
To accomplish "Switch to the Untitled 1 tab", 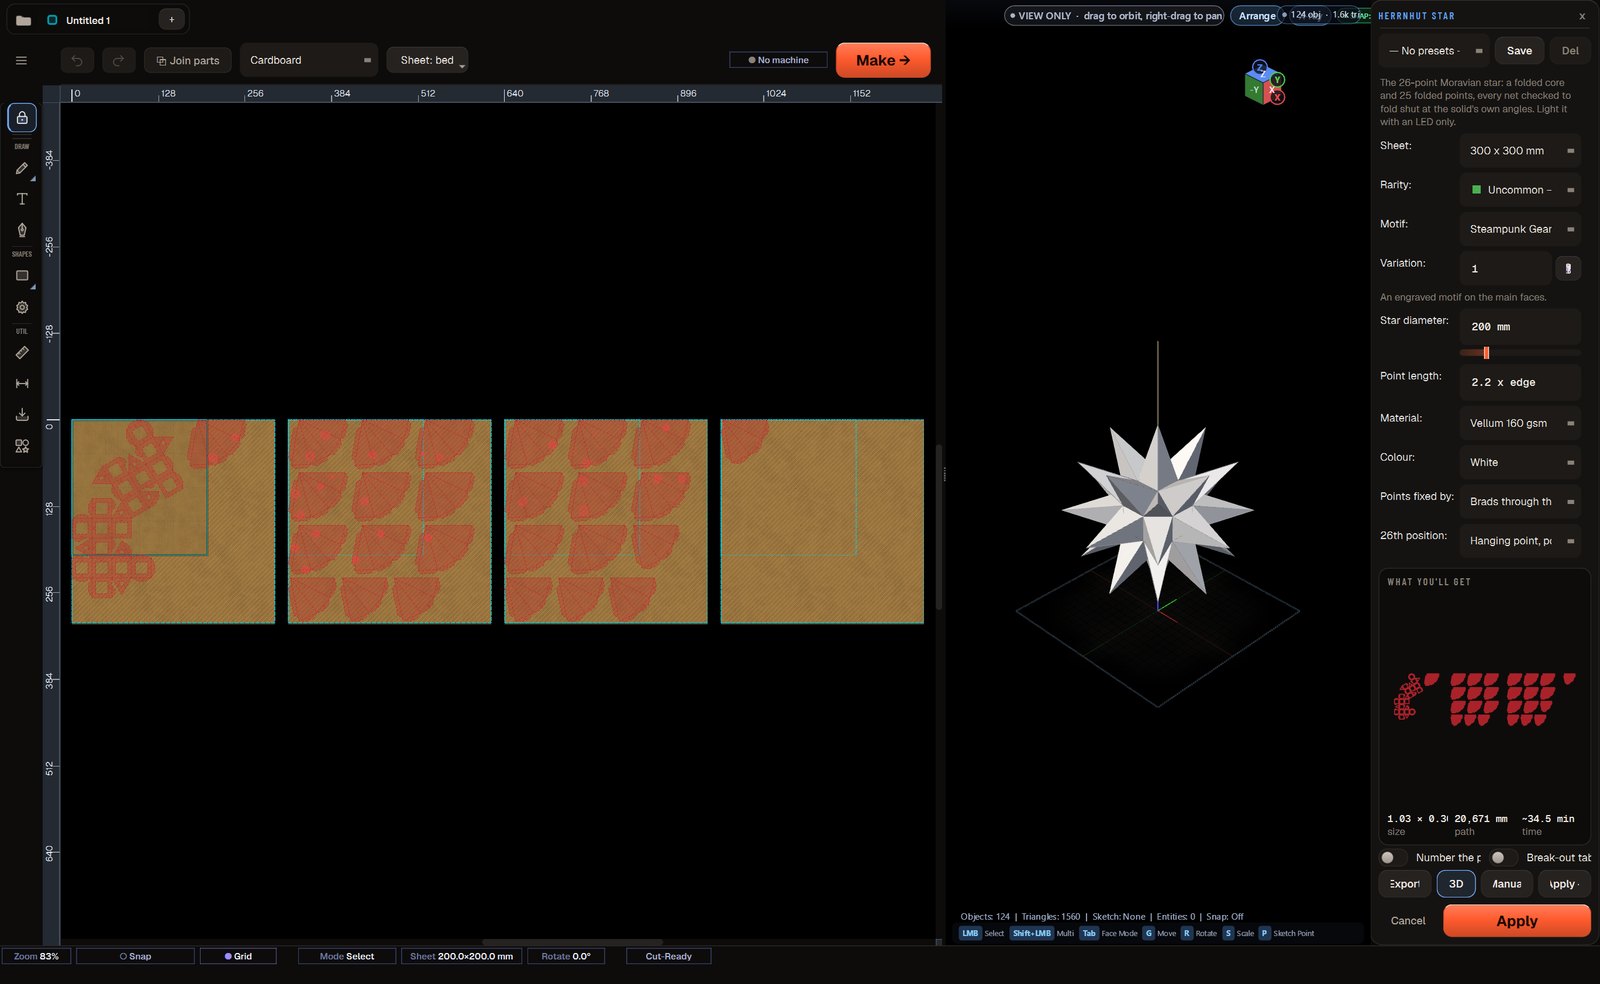I will (88, 20).
